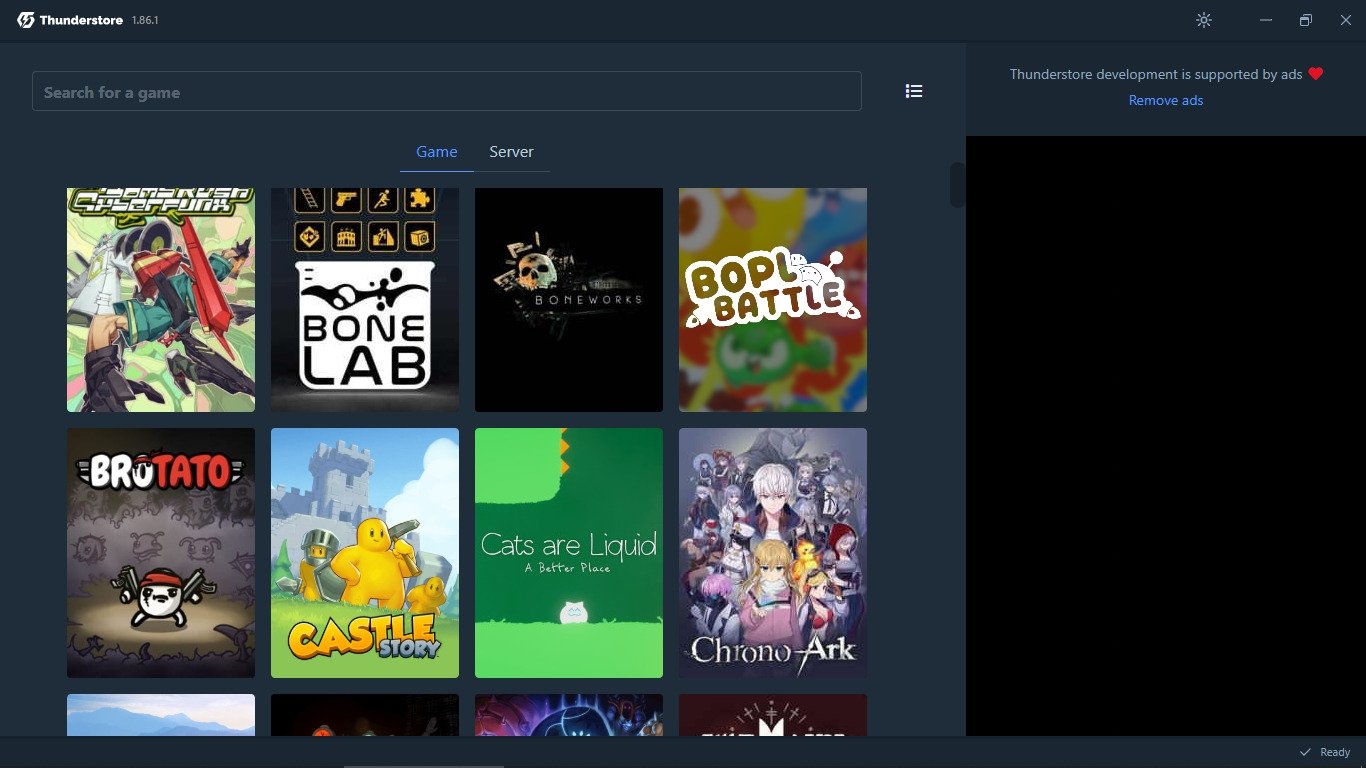Click the Remove ads link
This screenshot has width=1366, height=768.
pyautogui.click(x=1165, y=100)
